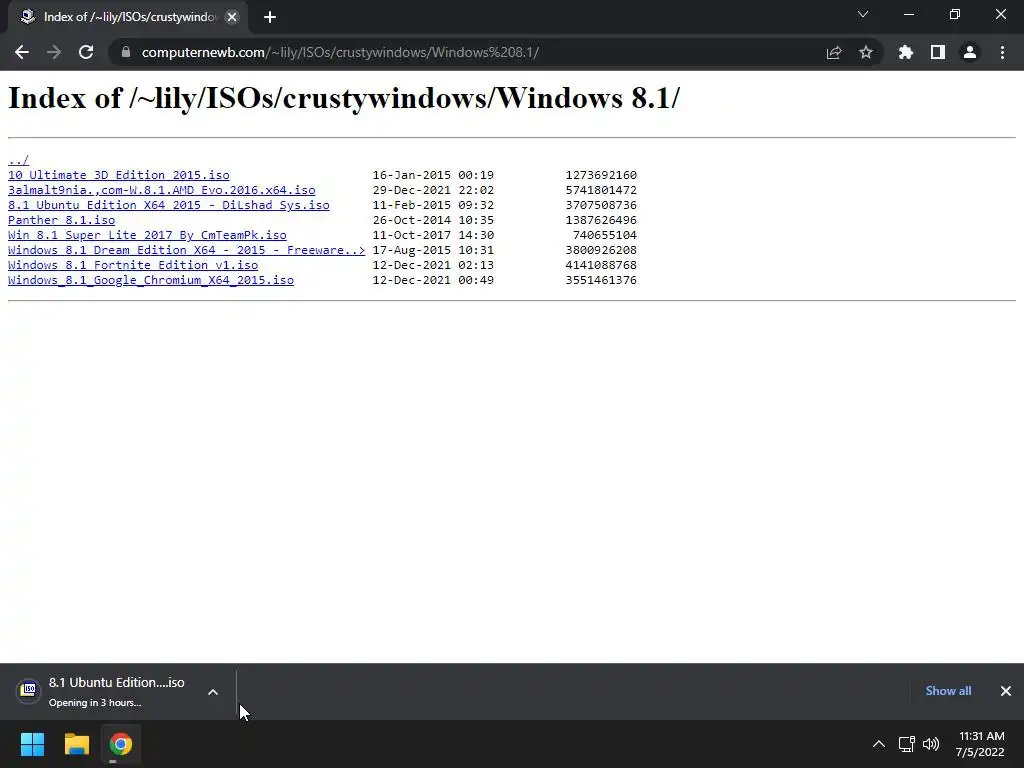Viewport: 1024px width, 768px height.
Task: Open the Extensions puzzle icon
Action: (x=906, y=52)
